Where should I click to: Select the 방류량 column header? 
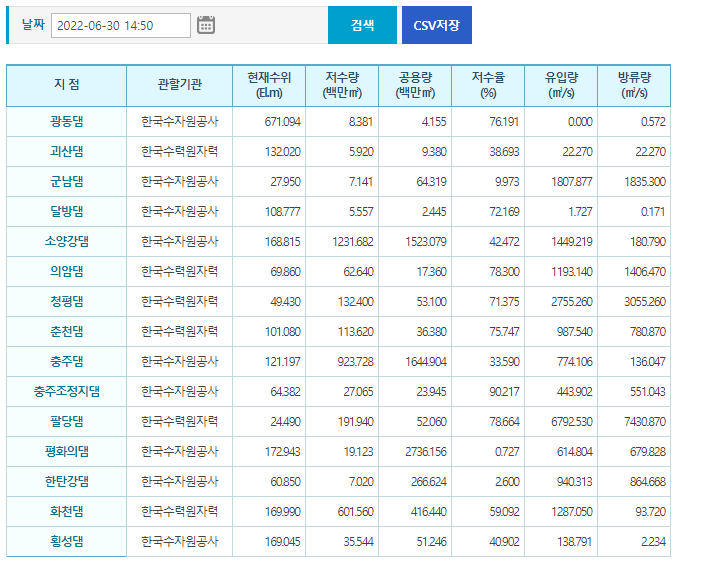coord(634,86)
